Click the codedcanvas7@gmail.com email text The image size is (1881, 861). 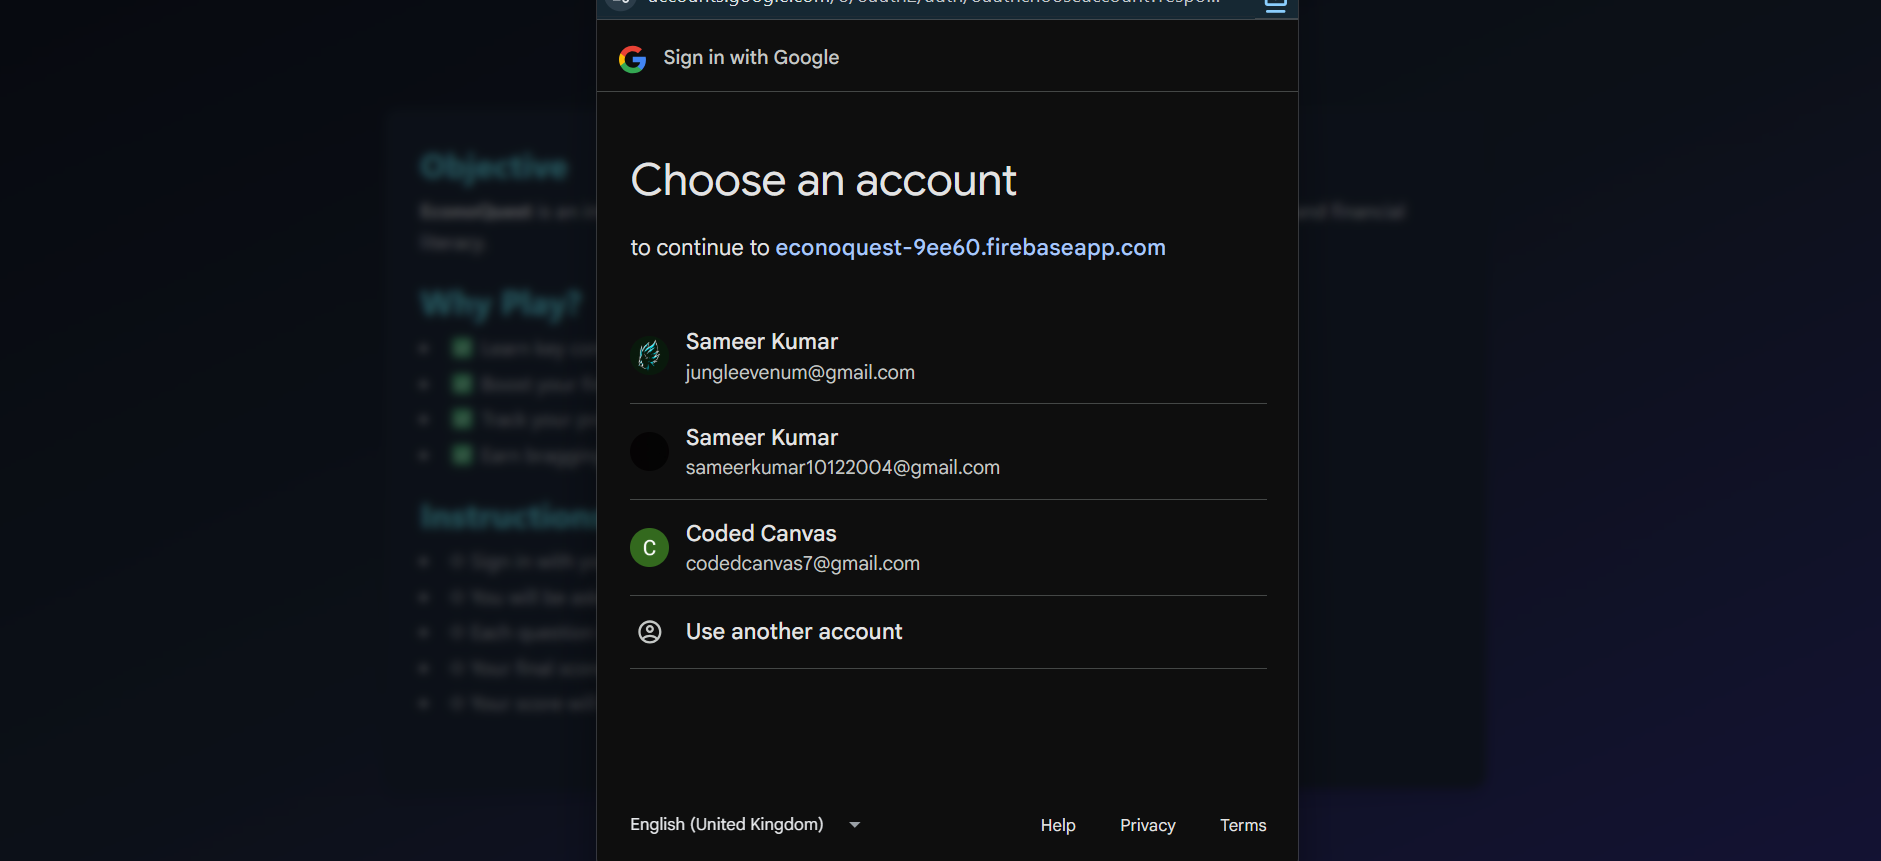pyautogui.click(x=802, y=563)
